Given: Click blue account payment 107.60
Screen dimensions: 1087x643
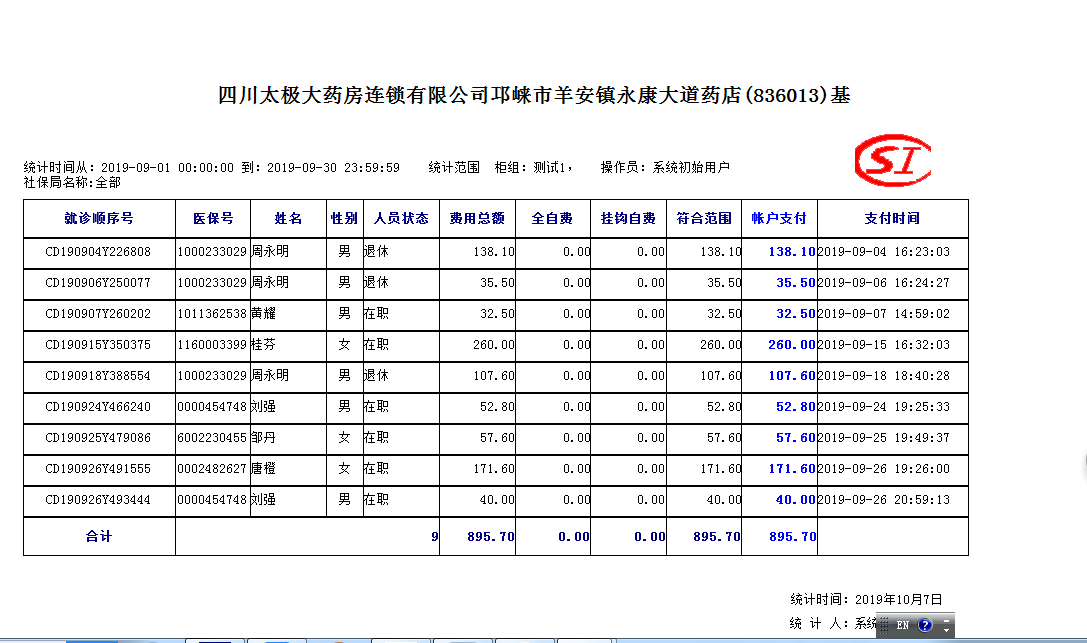Looking at the screenshot, I should 792,376.
